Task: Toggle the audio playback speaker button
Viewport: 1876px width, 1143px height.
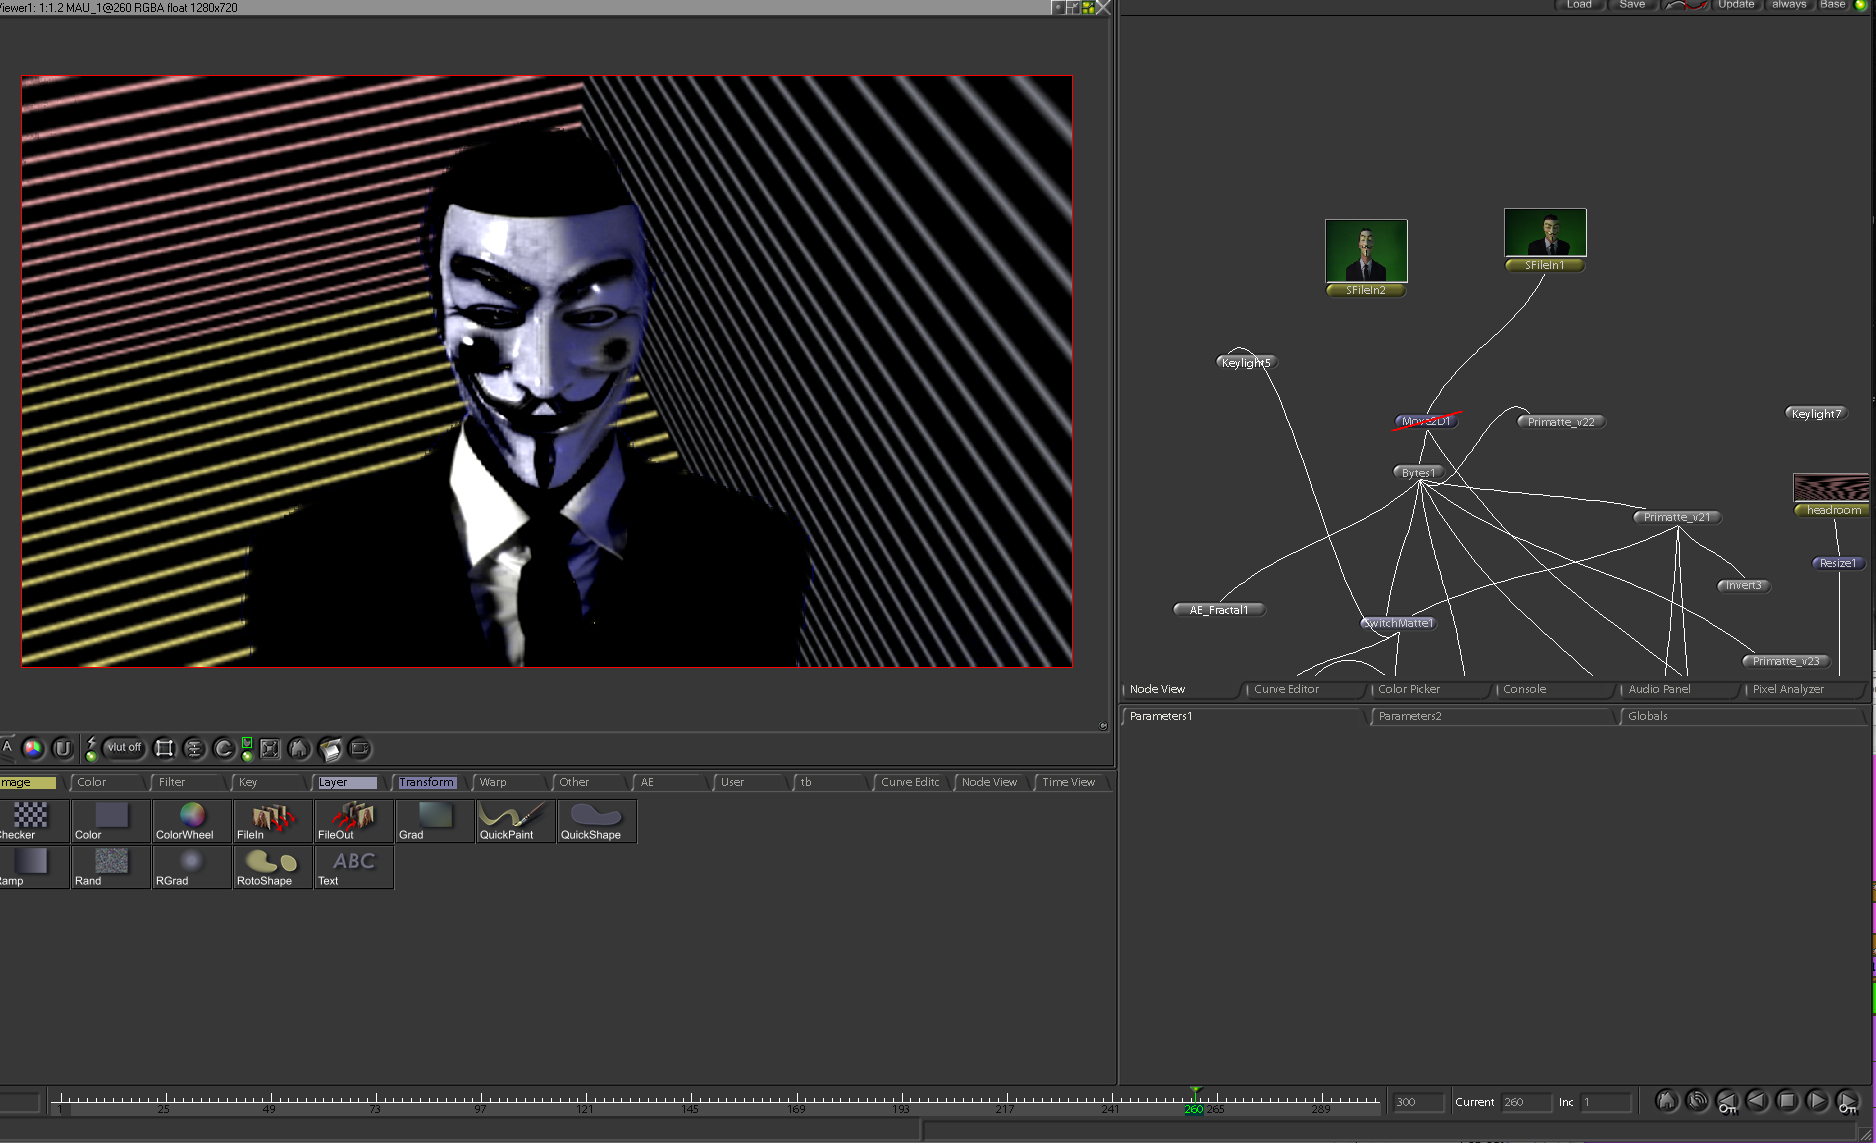Action: 1697,1101
